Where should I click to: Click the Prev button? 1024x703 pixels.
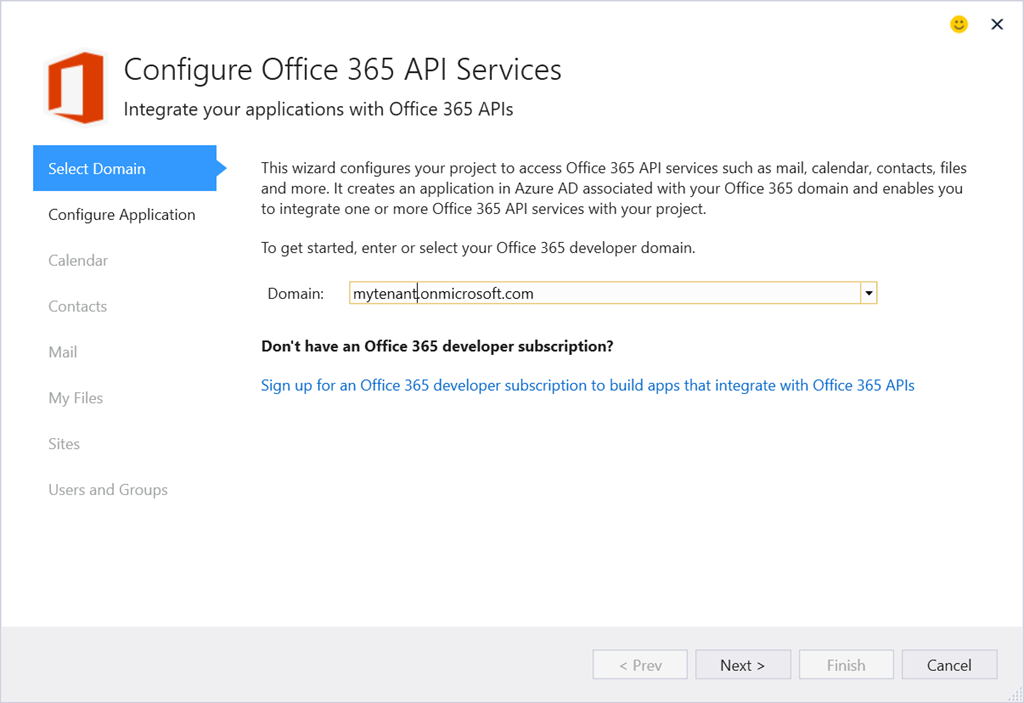pos(640,665)
